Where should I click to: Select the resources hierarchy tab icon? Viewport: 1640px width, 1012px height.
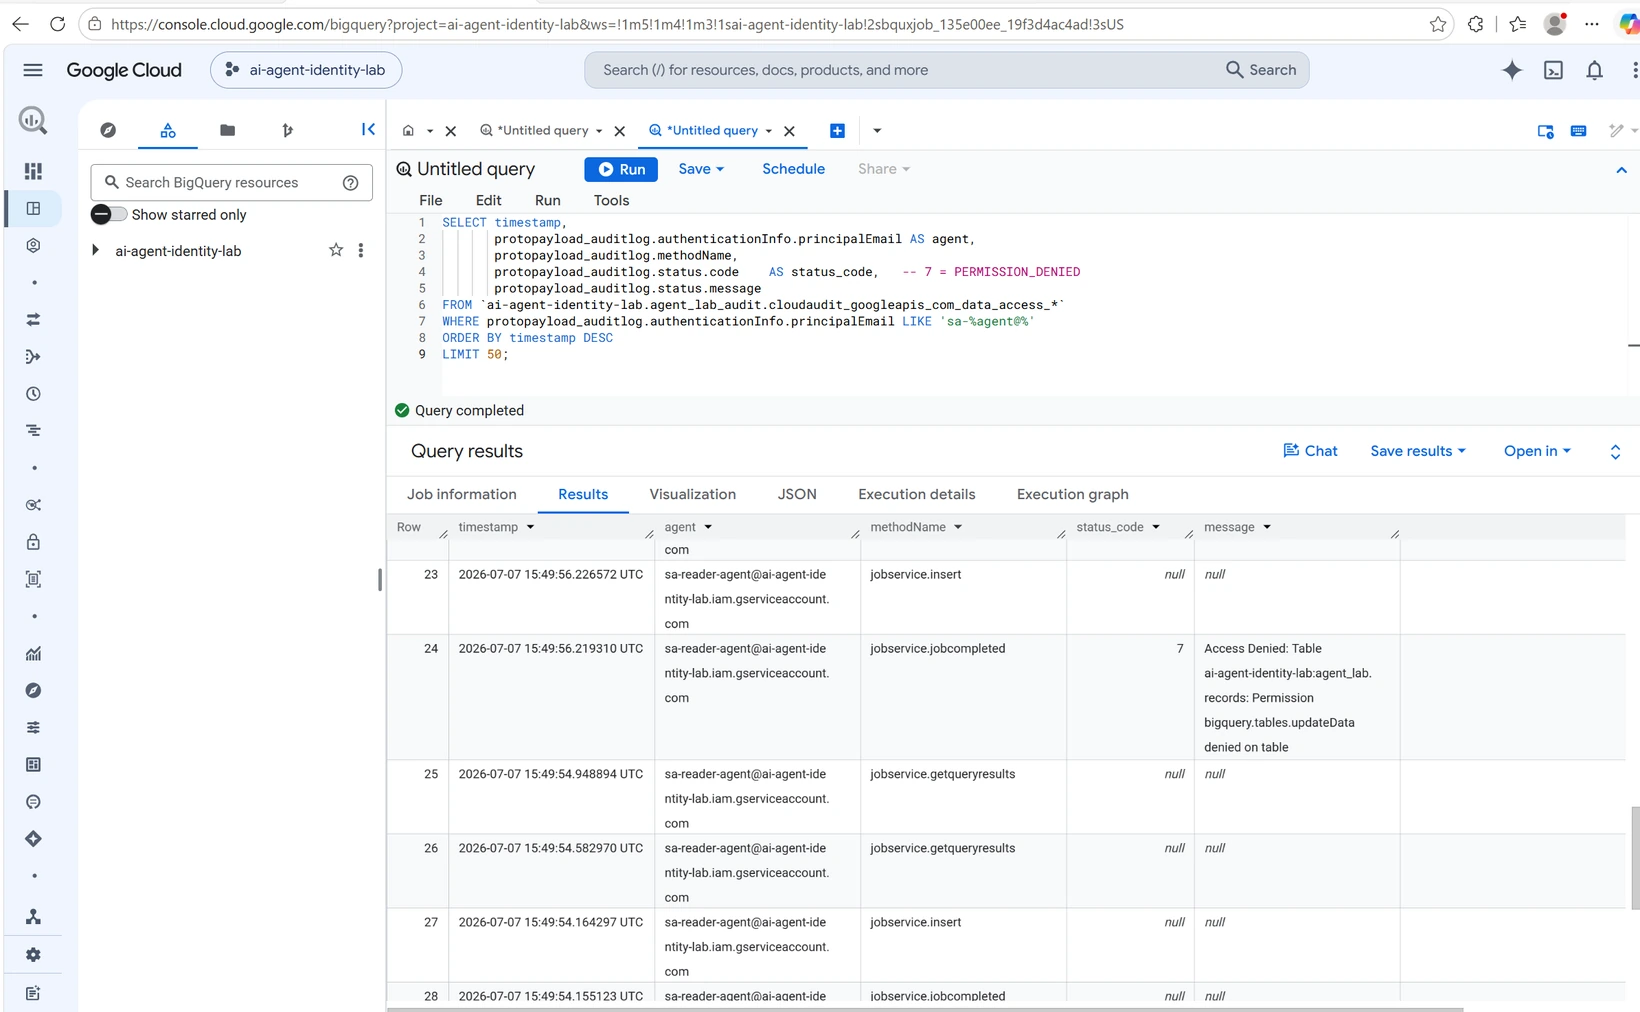168,130
